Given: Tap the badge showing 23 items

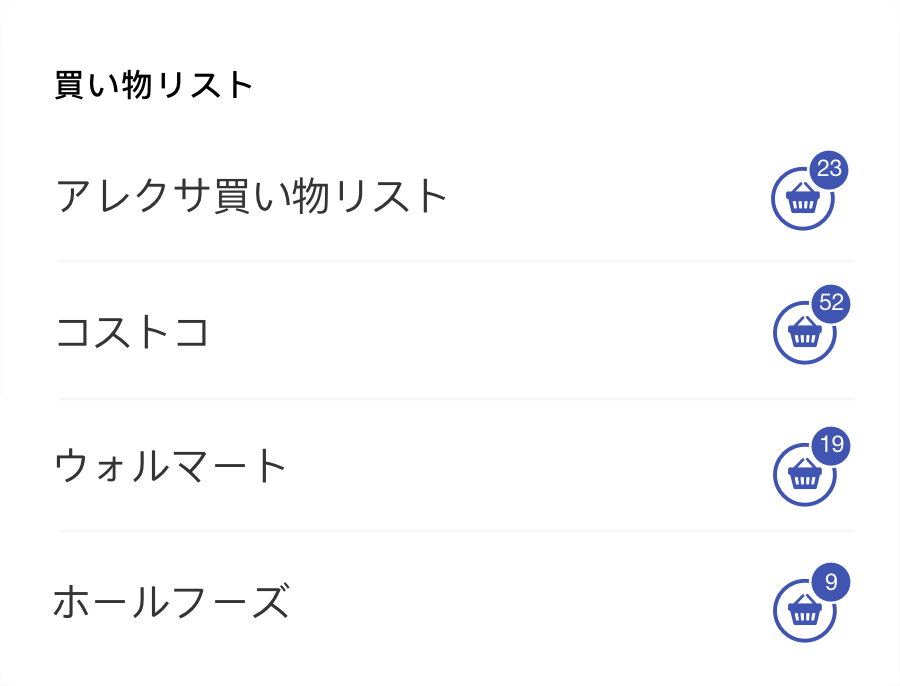Looking at the screenshot, I should pyautogui.click(x=828, y=168).
